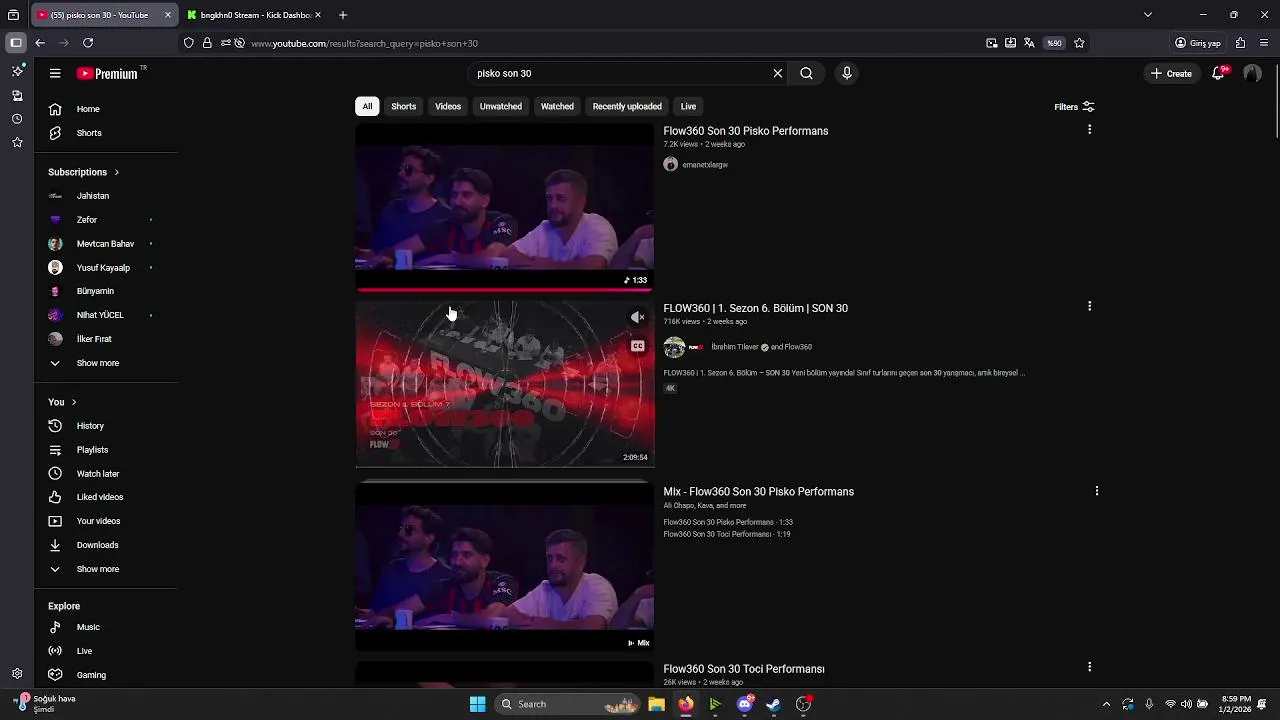Open Liked videos in sidebar
This screenshot has height=720, width=1280.
pyautogui.click(x=100, y=497)
